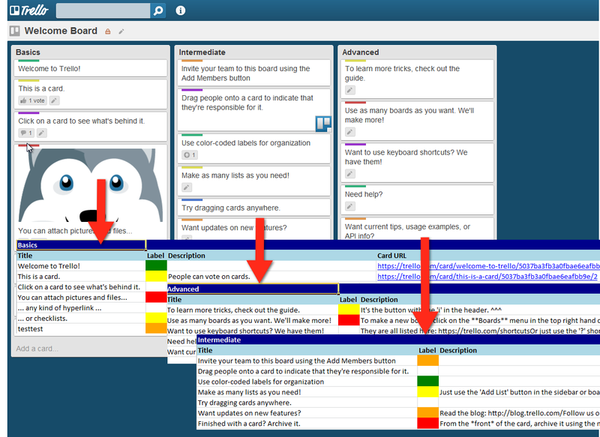This screenshot has height=437, width=600.
Task: Click pencil badge on keyboard shortcuts card
Action: coord(350,174)
